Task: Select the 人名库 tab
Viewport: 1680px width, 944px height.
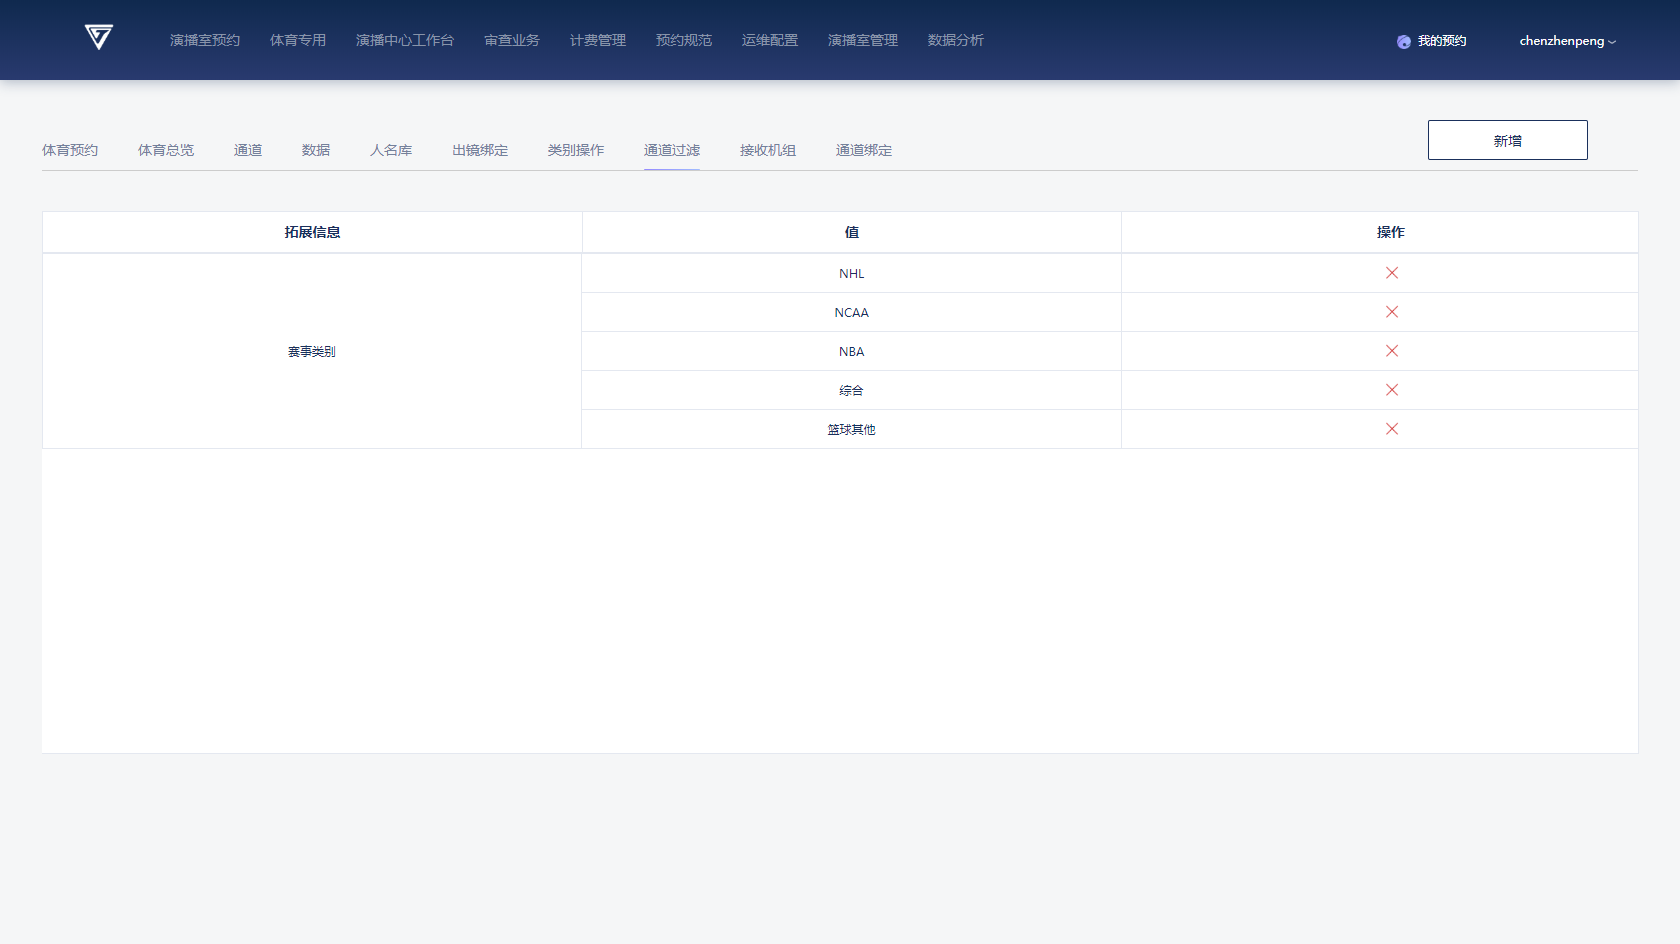Action: [x=391, y=150]
